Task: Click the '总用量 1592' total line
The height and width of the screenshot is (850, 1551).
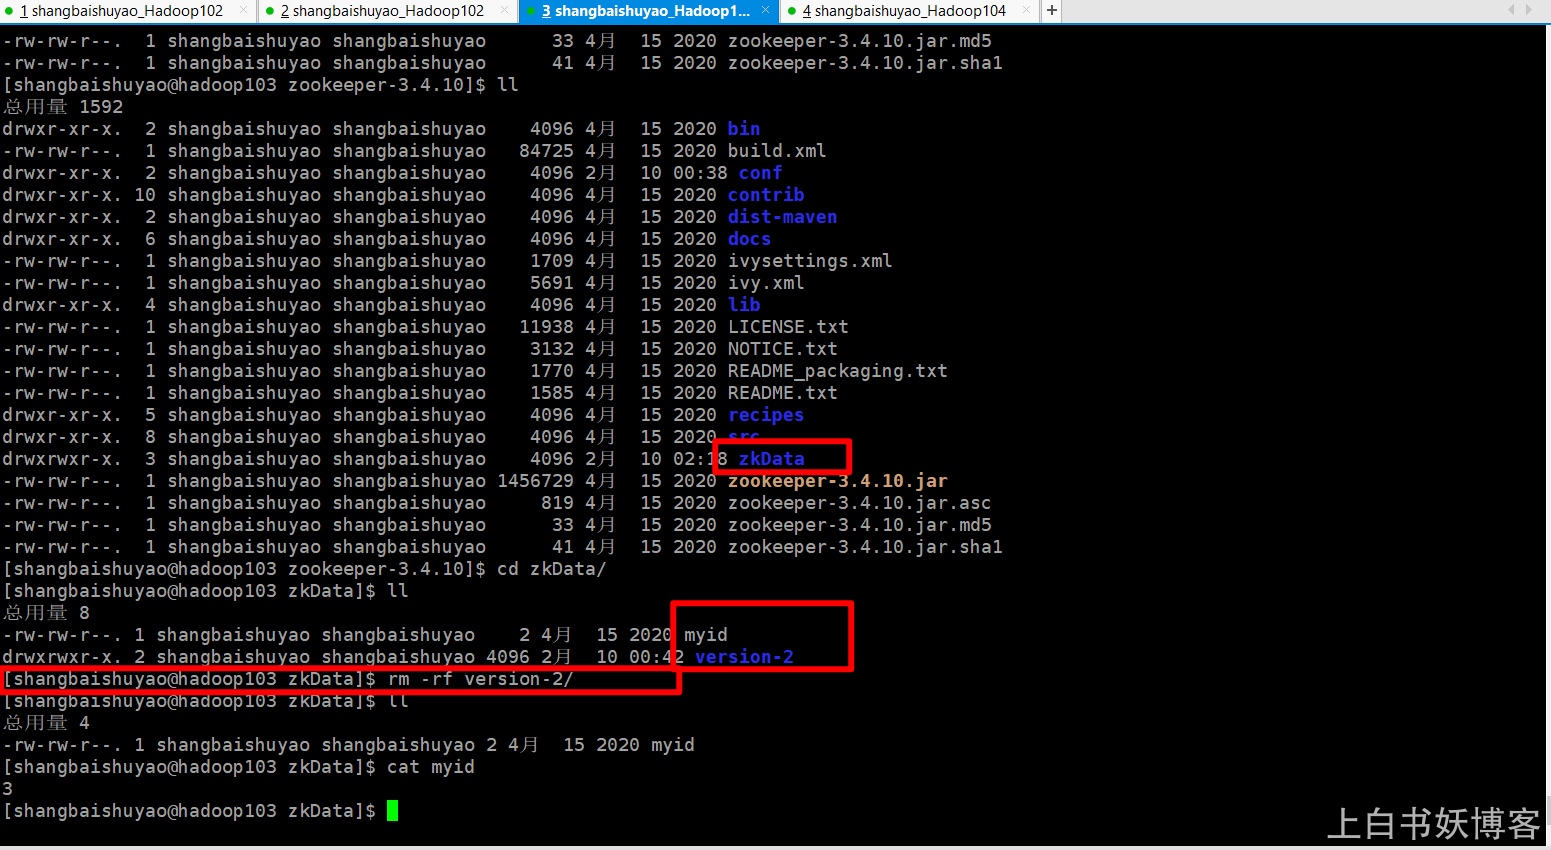Action: point(63,107)
